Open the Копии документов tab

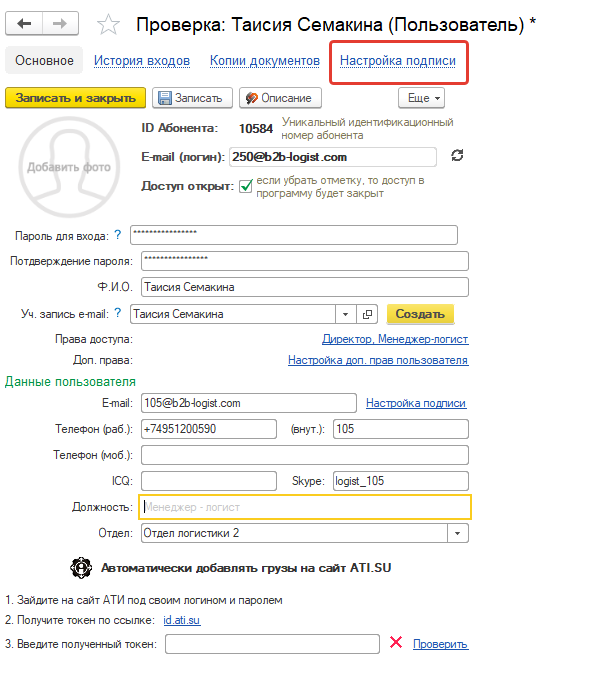pyautogui.click(x=265, y=60)
